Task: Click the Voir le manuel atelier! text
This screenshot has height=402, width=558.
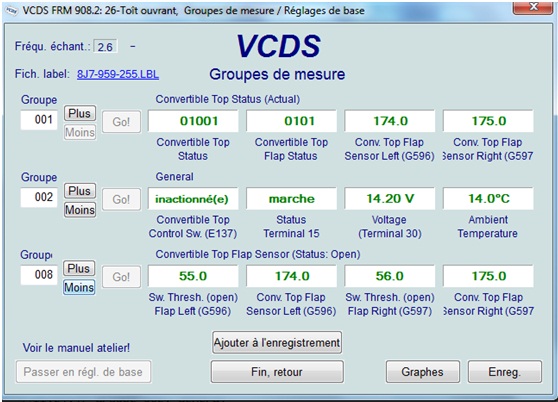Action: pyautogui.click(x=76, y=348)
